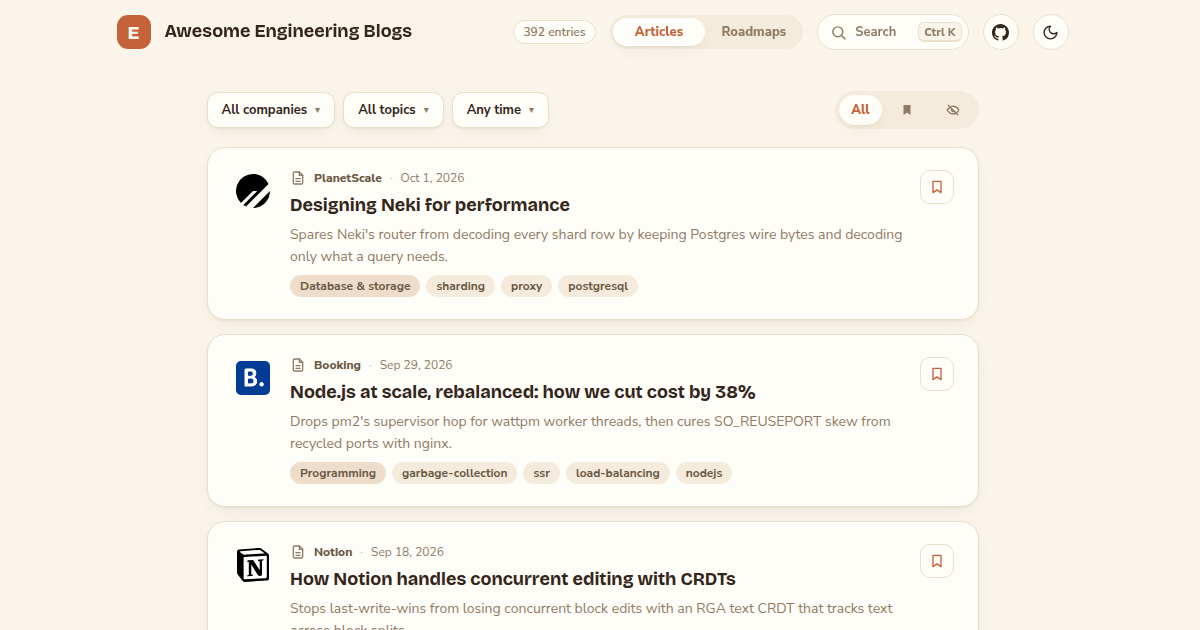Click the Oct 1, 2026 date

coord(432,178)
